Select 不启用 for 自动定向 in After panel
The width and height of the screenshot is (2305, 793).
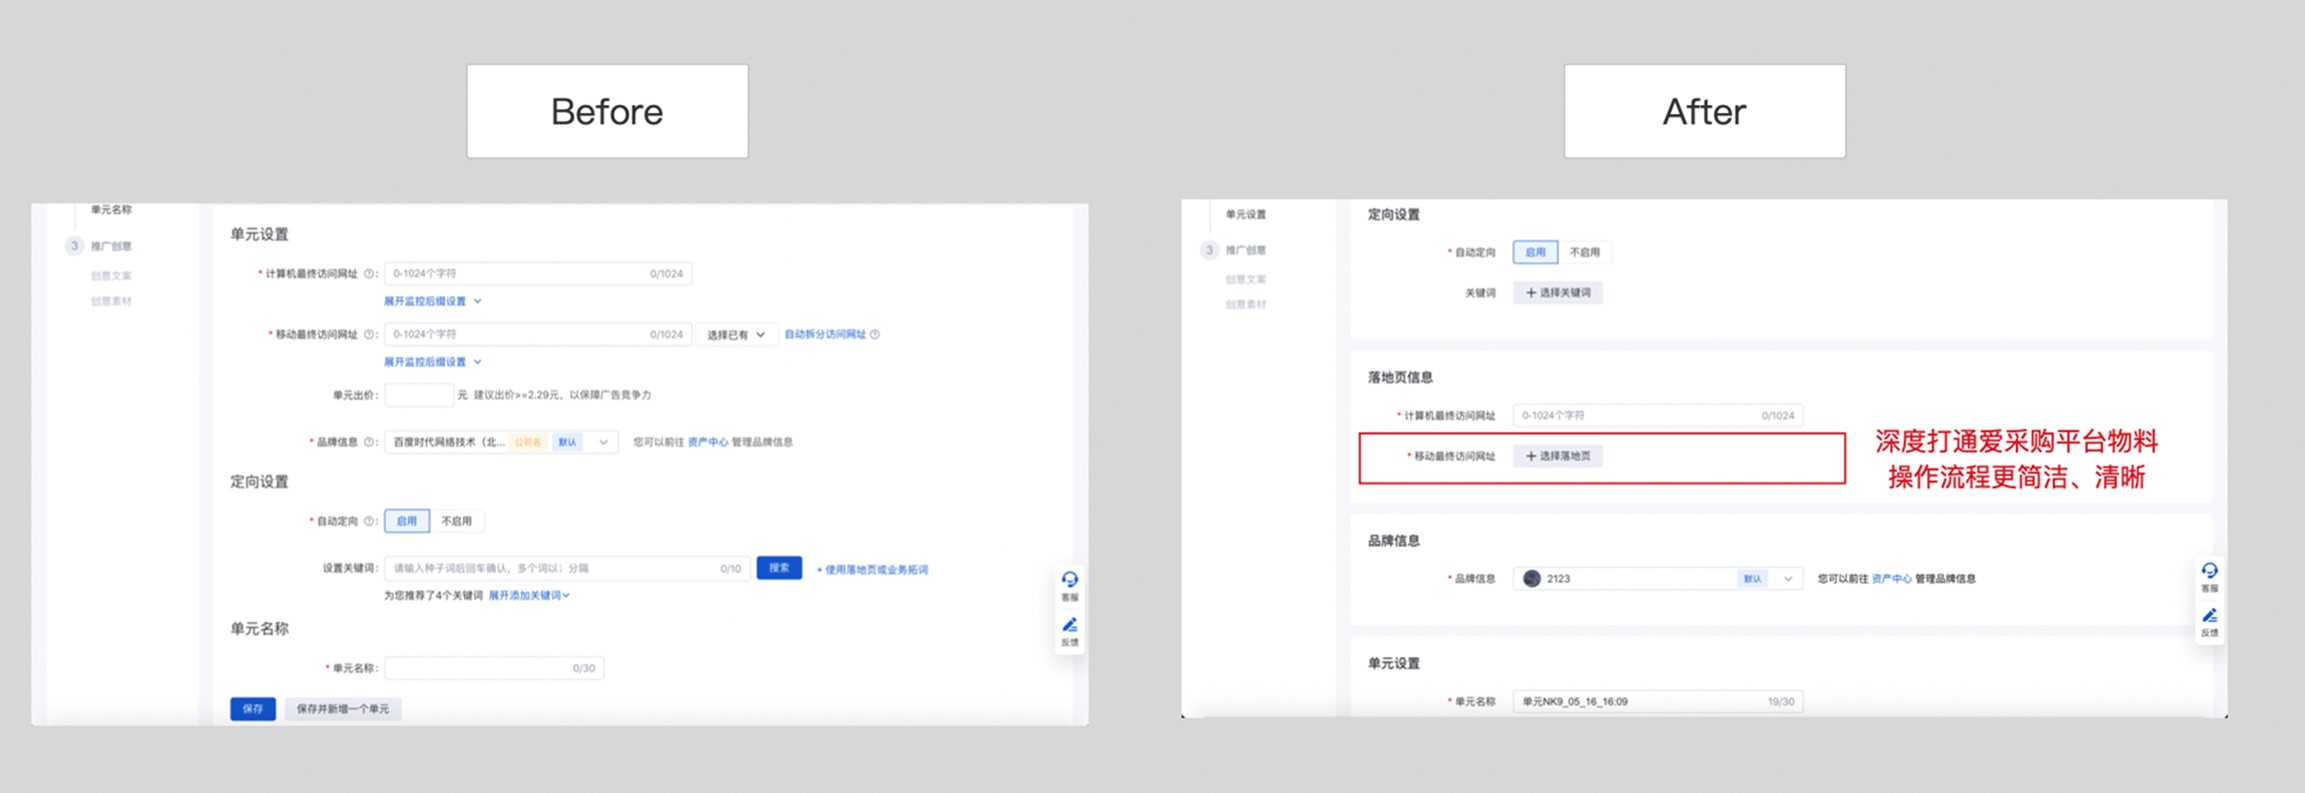(x=1584, y=253)
